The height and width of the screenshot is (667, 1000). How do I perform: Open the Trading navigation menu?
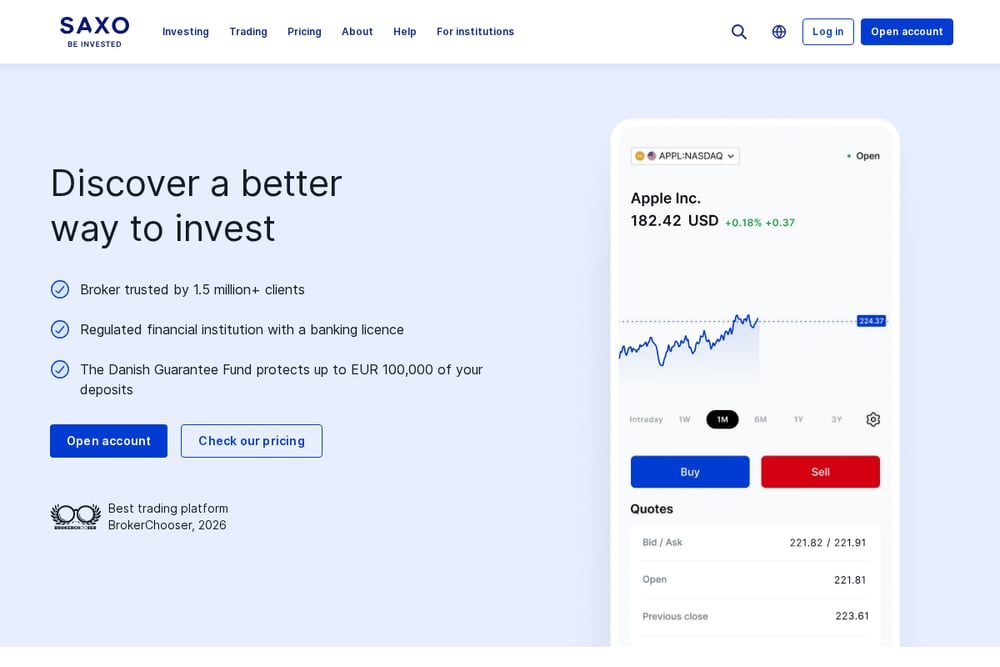click(248, 32)
